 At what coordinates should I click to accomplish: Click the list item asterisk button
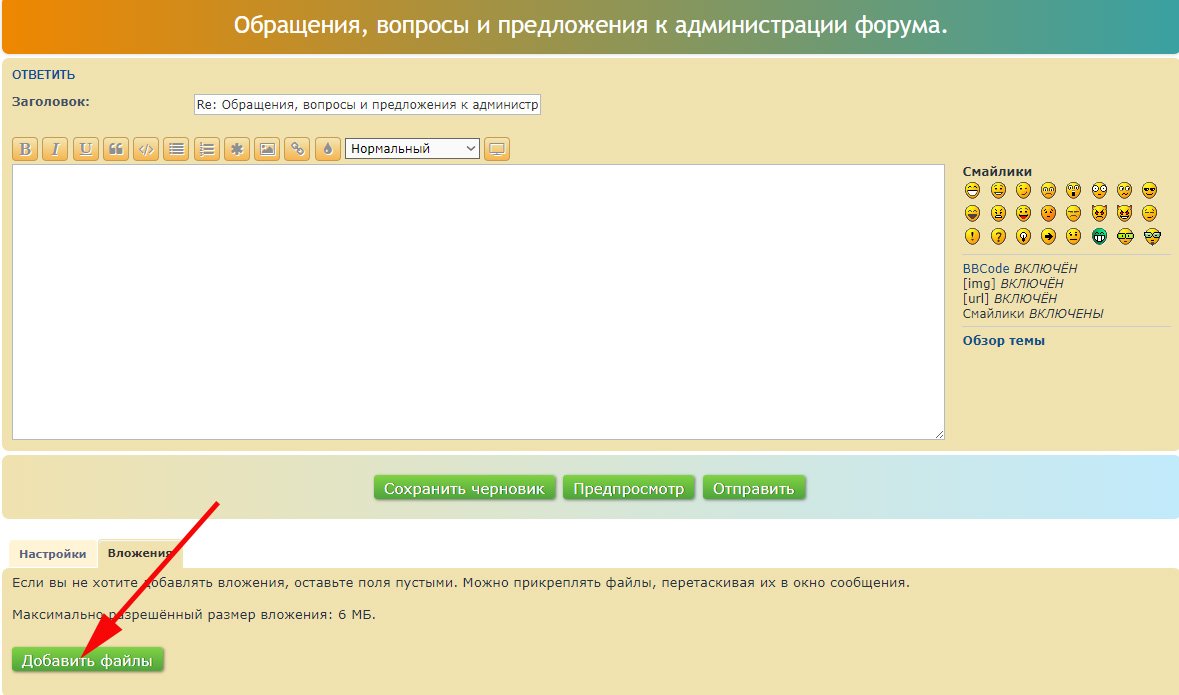(x=237, y=149)
